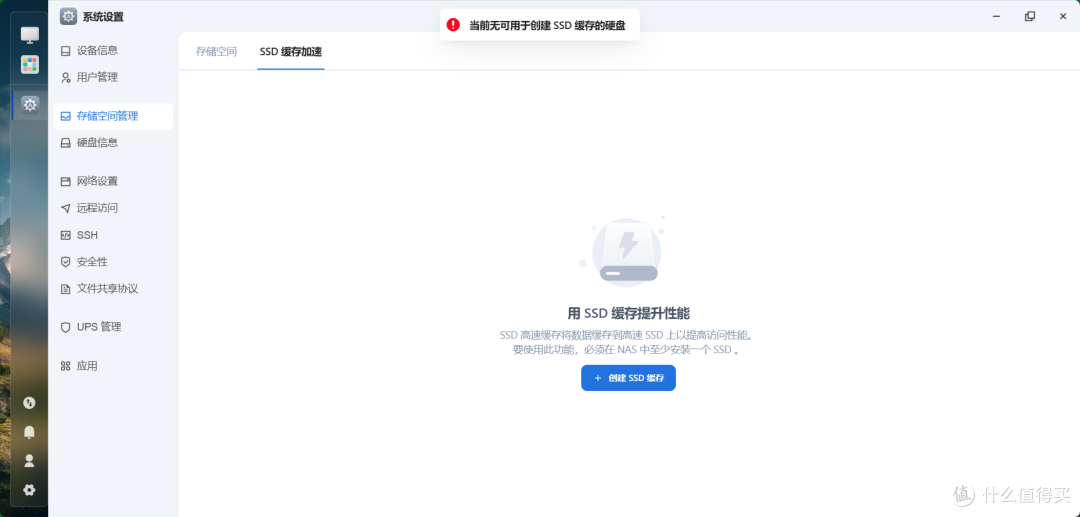Click the 系统设置 window title gear icon
Viewport: 1080px width, 517px height.
pos(68,17)
